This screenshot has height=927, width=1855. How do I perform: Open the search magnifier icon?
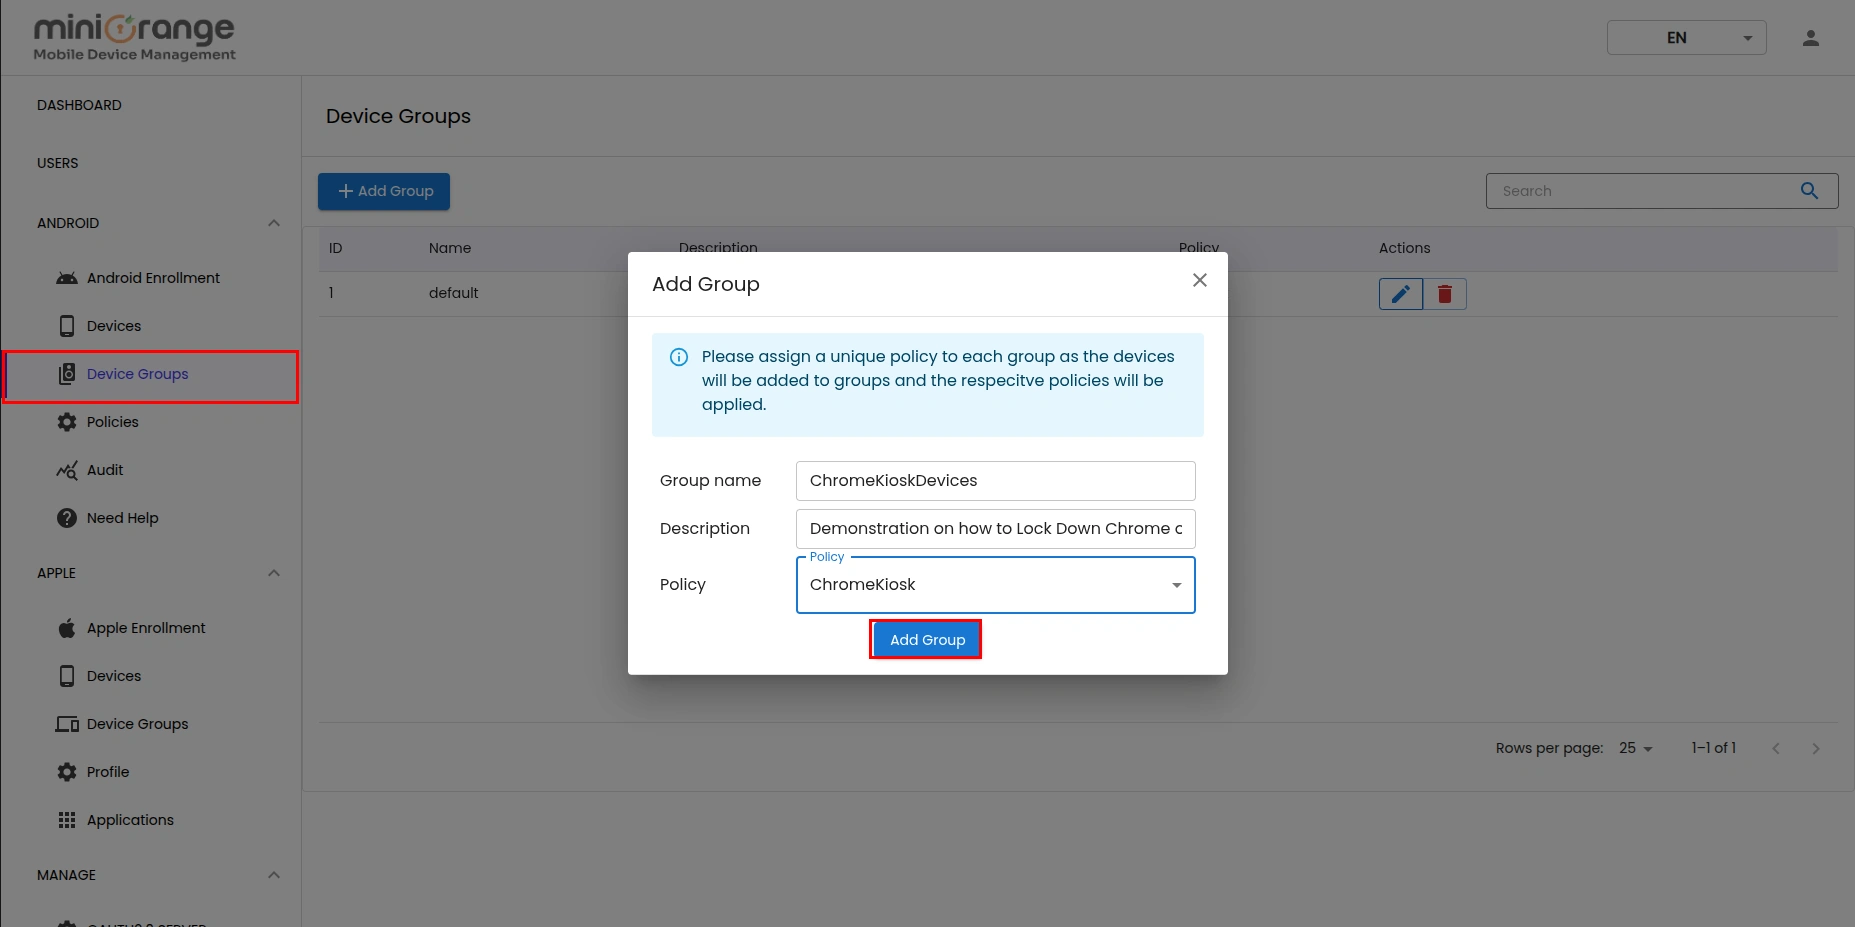1809,190
